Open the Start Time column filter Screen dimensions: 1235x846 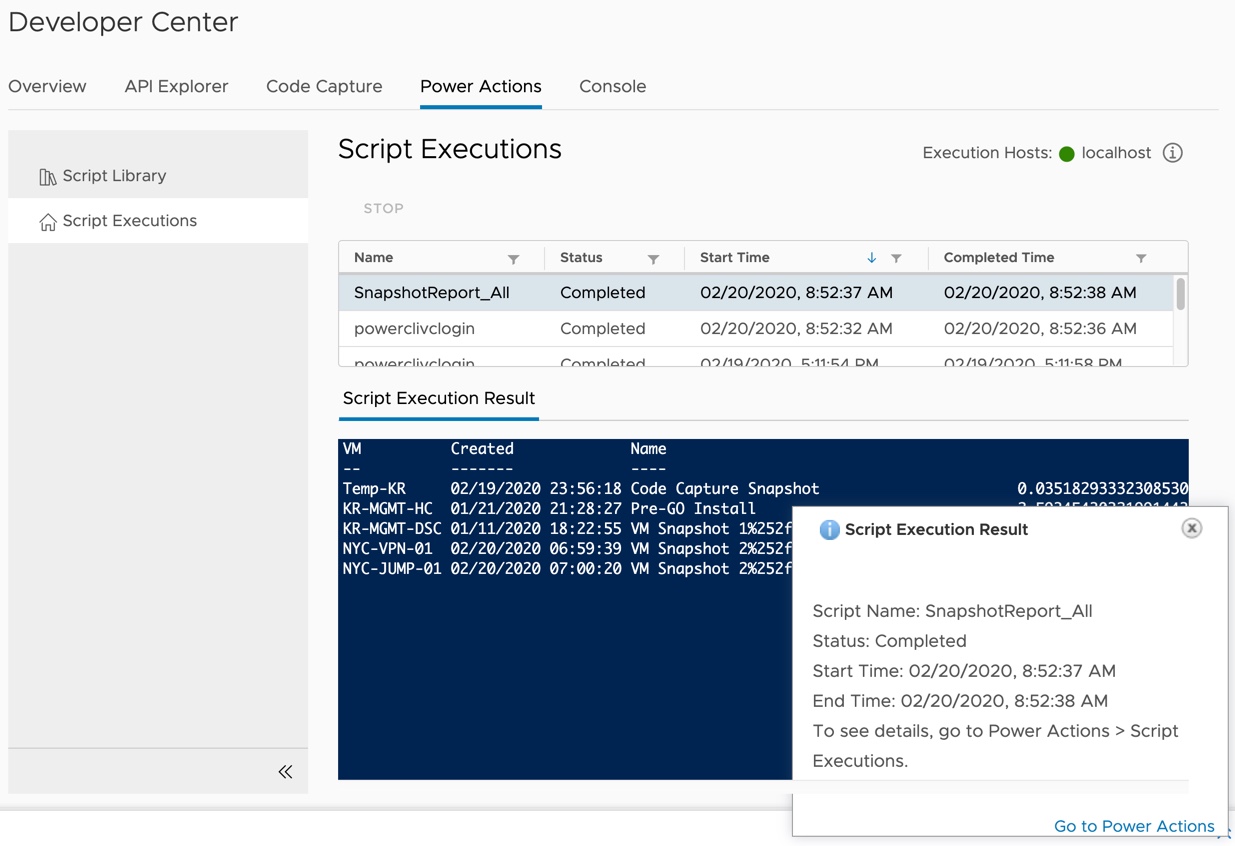click(x=896, y=259)
